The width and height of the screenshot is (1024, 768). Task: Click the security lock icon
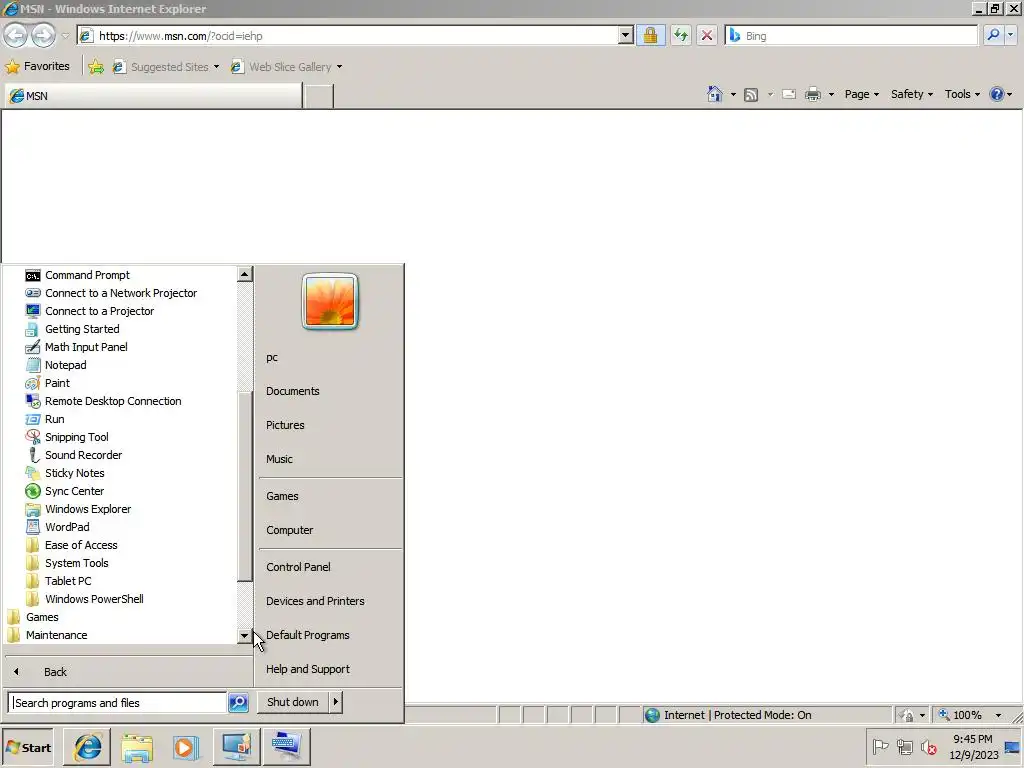click(650, 35)
